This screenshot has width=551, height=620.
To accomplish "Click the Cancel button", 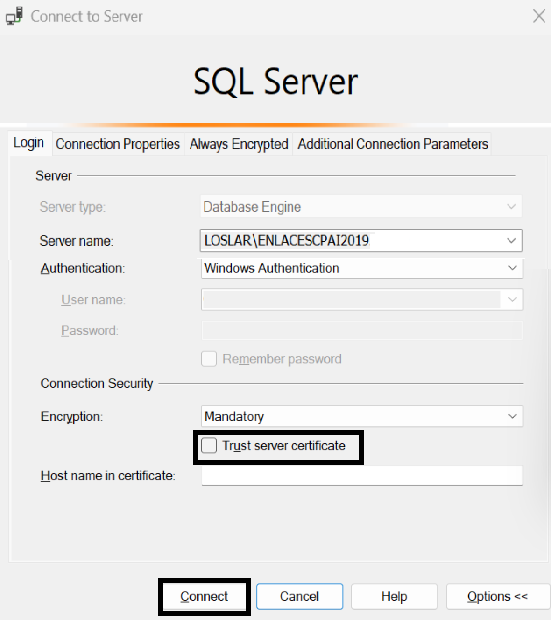I will pyautogui.click(x=299, y=596).
